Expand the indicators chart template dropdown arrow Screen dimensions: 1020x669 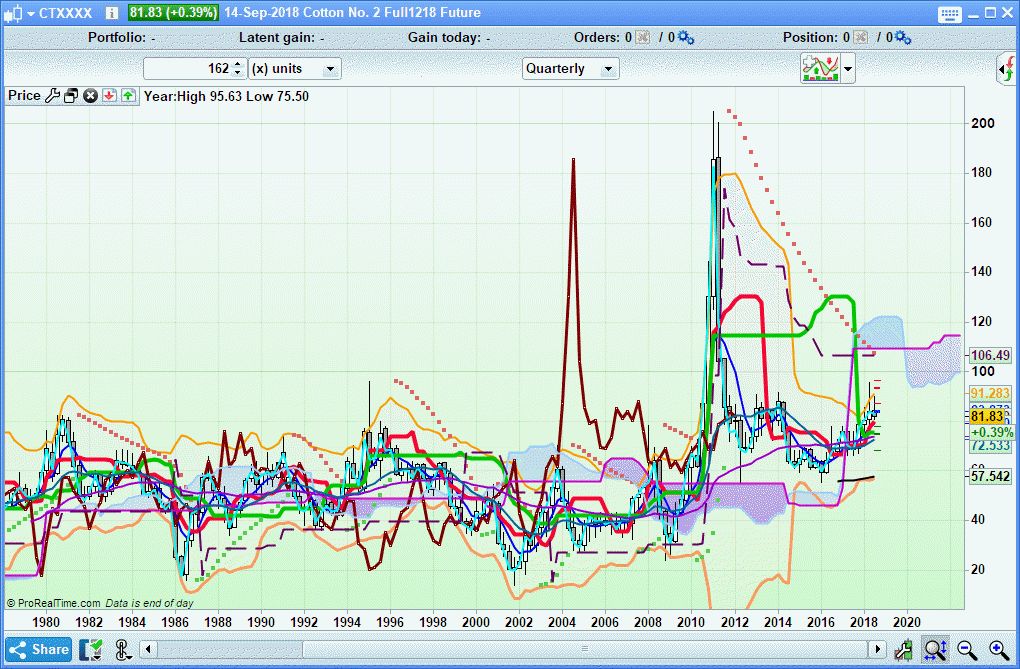pos(849,69)
